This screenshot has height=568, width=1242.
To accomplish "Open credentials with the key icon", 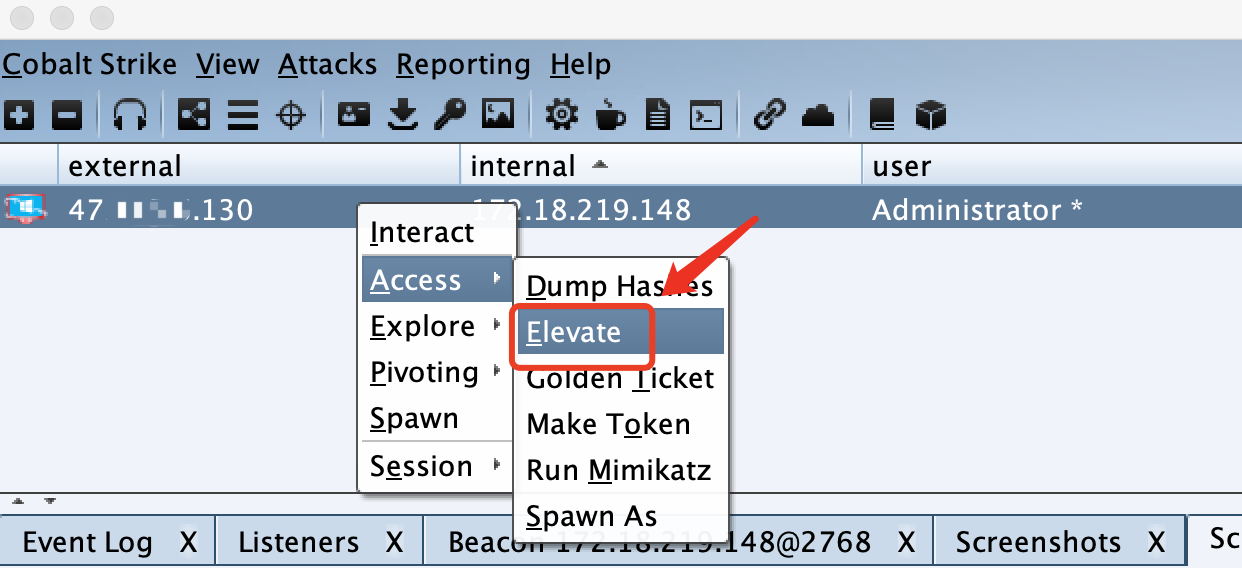I will click(x=449, y=115).
